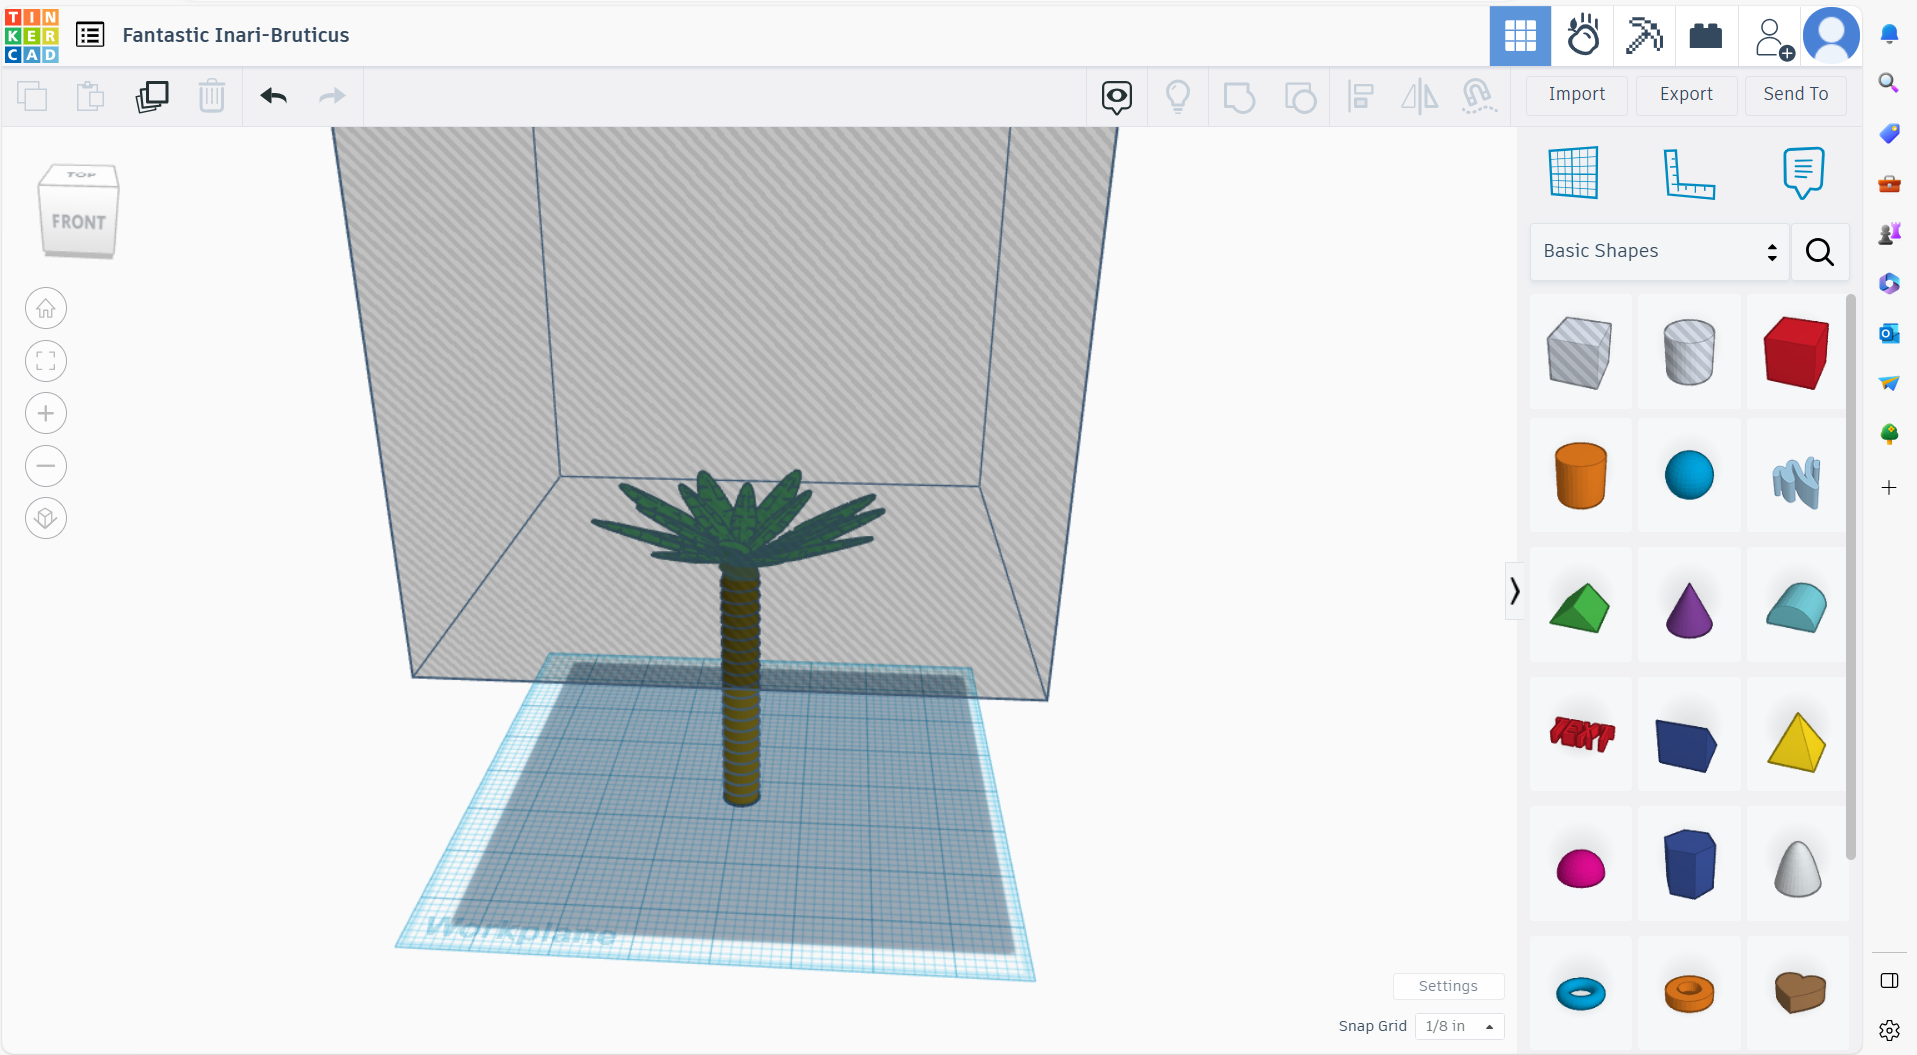
Task: Select the Workplane tool icon
Action: click(x=1574, y=172)
